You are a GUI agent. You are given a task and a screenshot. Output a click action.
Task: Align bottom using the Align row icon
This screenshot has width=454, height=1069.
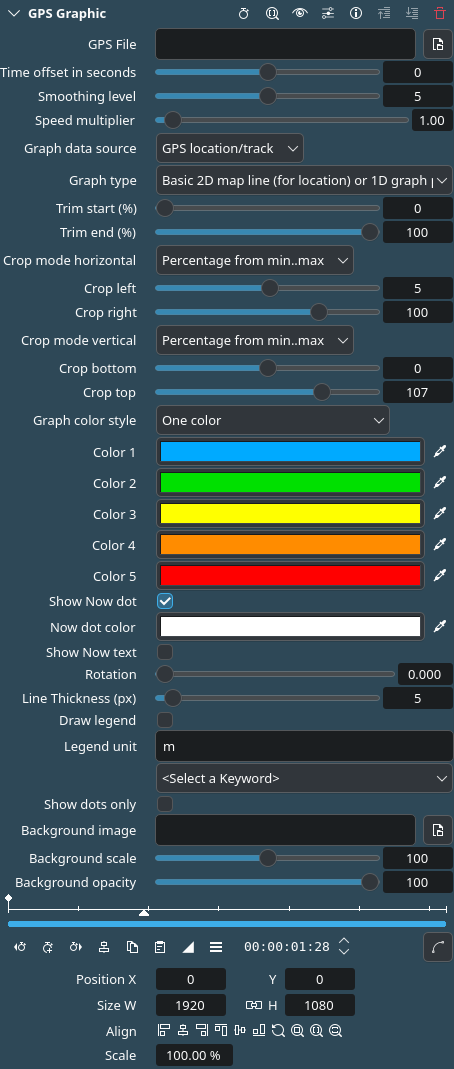click(x=259, y=1031)
